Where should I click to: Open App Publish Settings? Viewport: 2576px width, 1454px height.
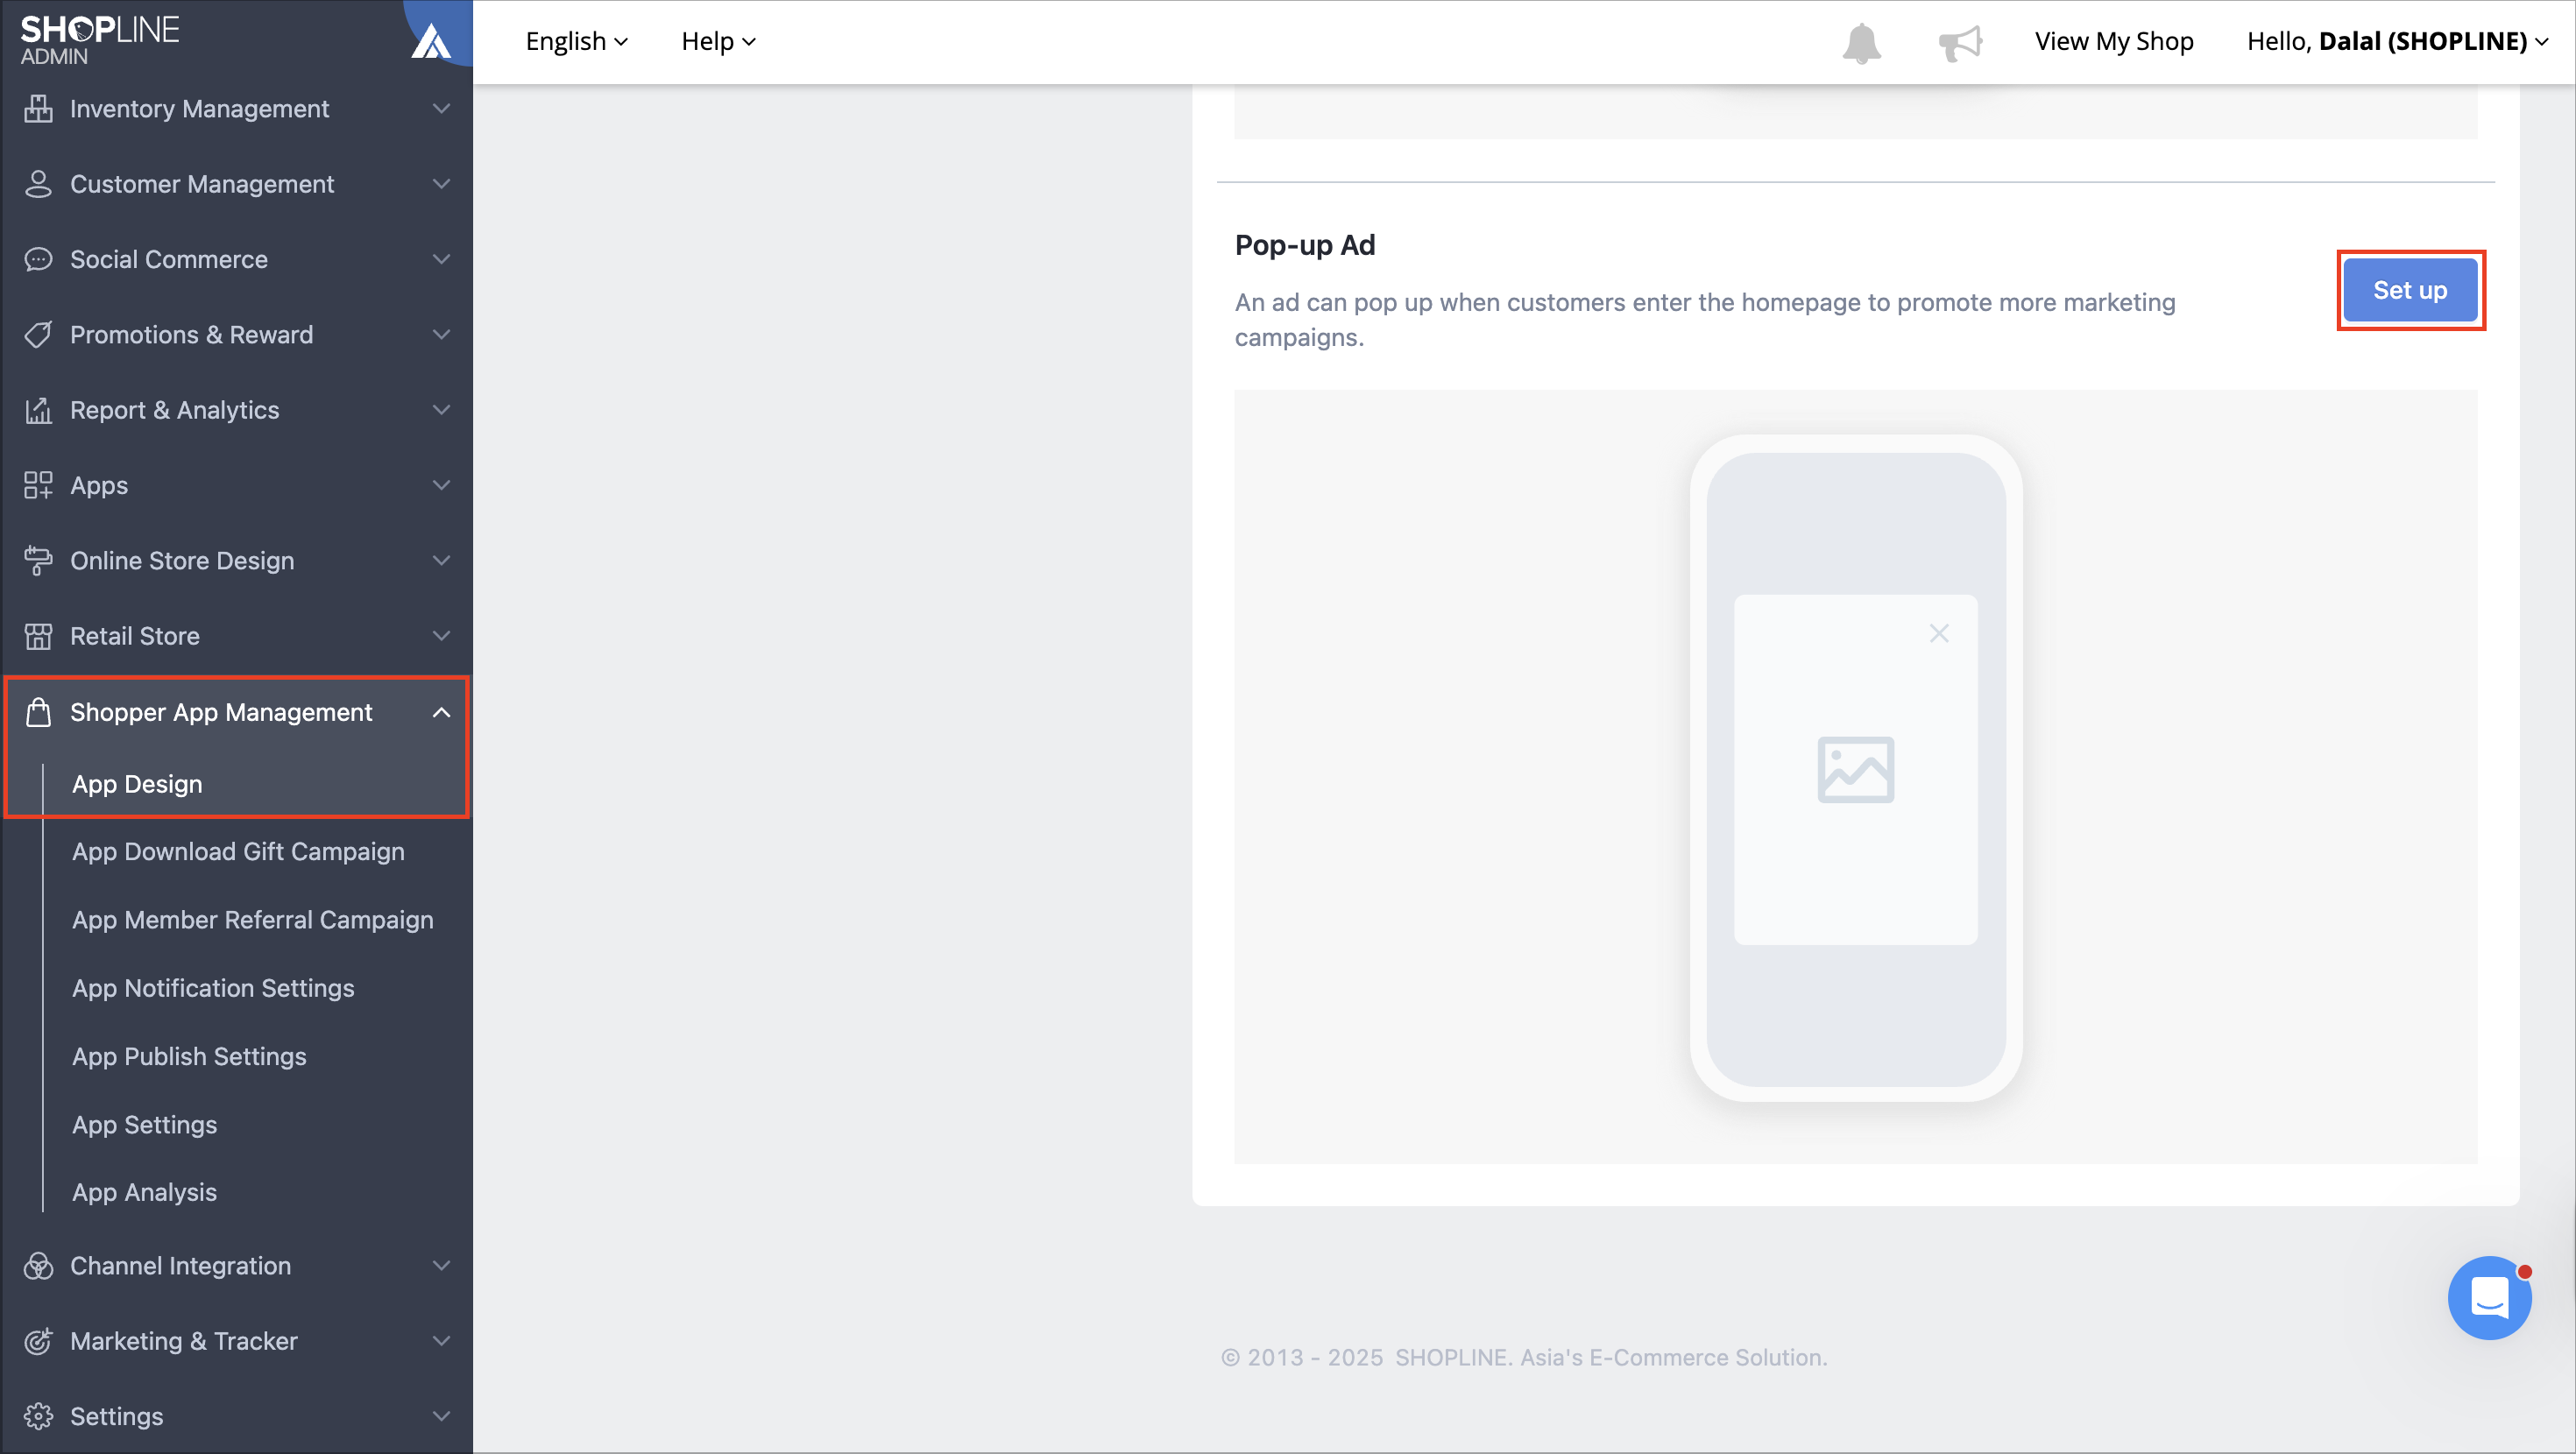pyautogui.click(x=189, y=1056)
